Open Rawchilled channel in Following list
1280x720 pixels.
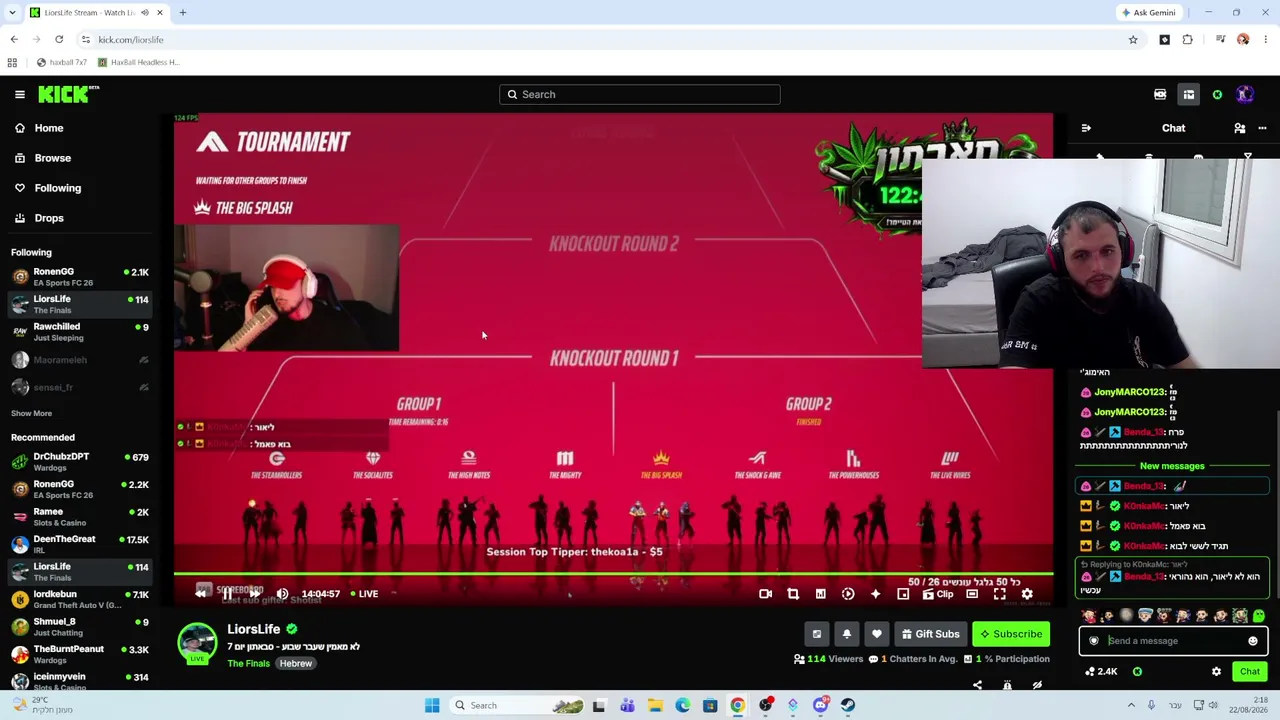pyautogui.click(x=80, y=332)
